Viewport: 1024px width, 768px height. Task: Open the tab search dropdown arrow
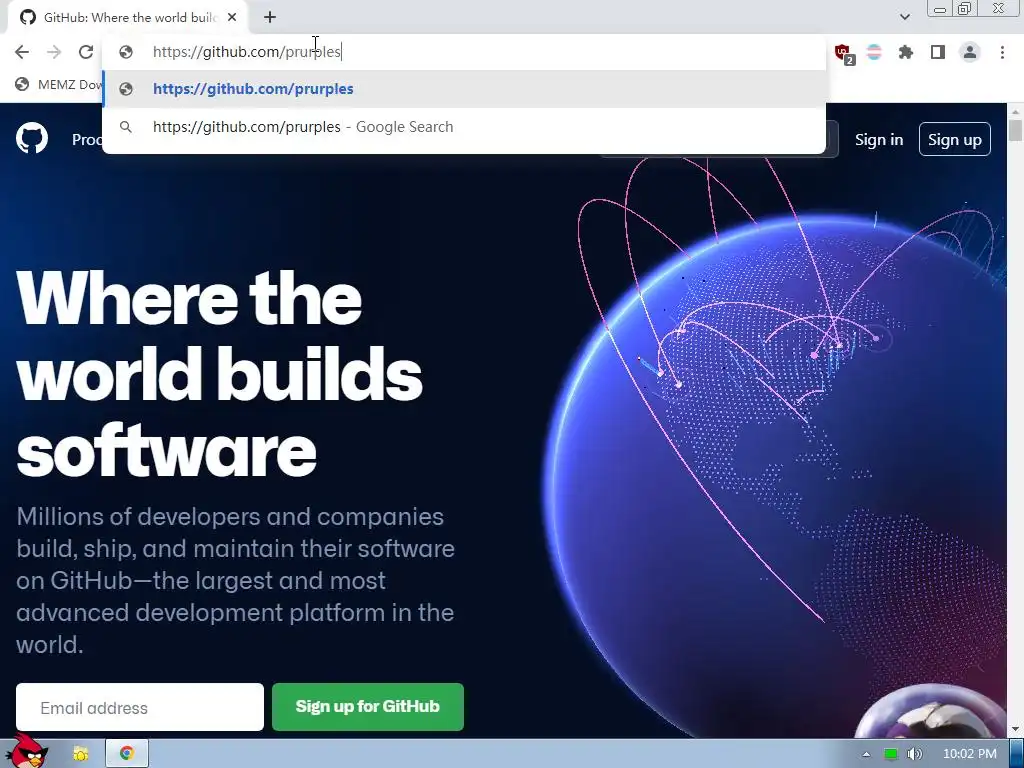(x=904, y=17)
